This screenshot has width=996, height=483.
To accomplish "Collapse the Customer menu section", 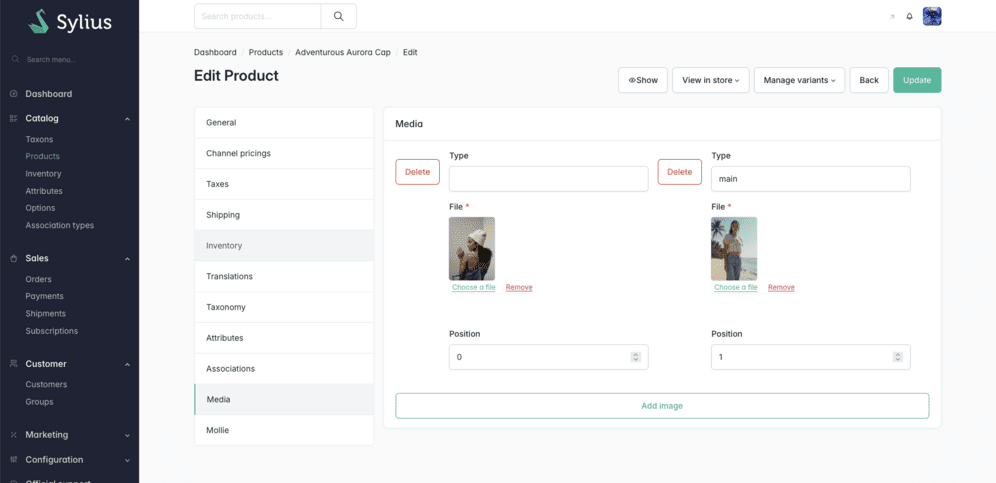I will coord(127,365).
